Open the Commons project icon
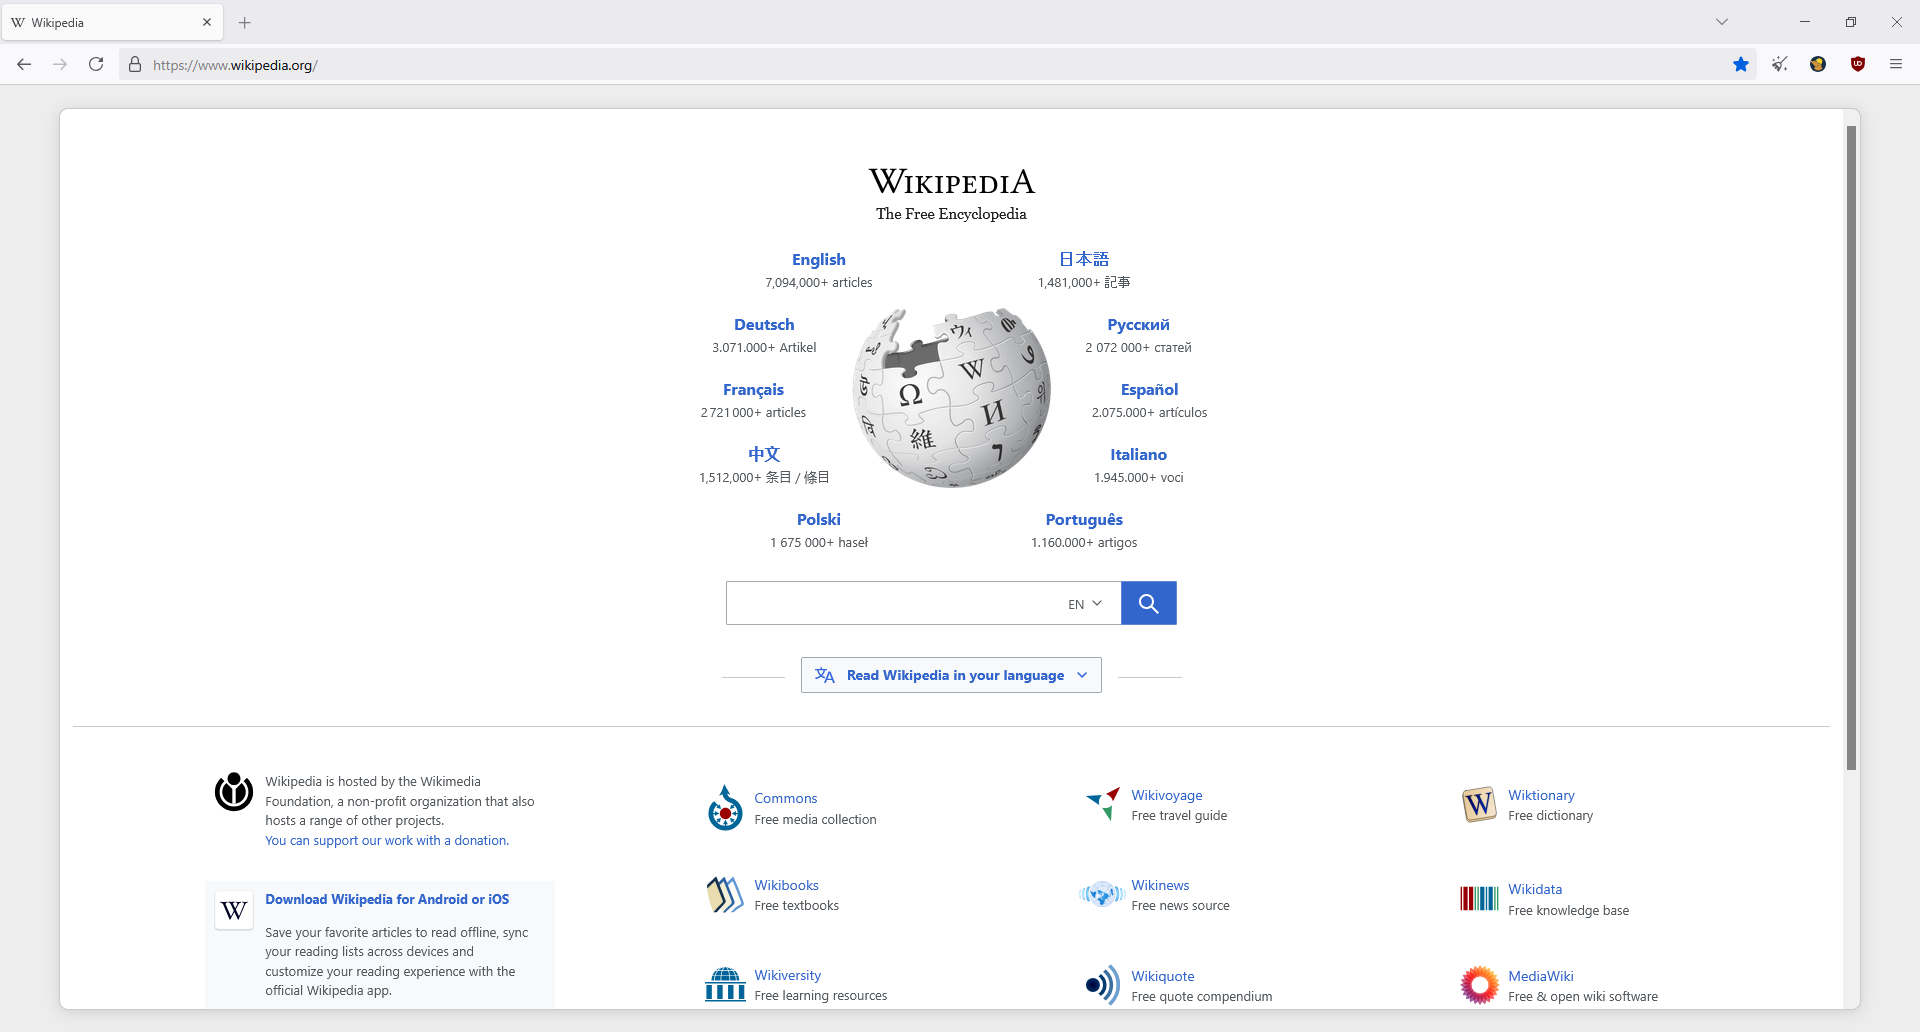 click(725, 808)
